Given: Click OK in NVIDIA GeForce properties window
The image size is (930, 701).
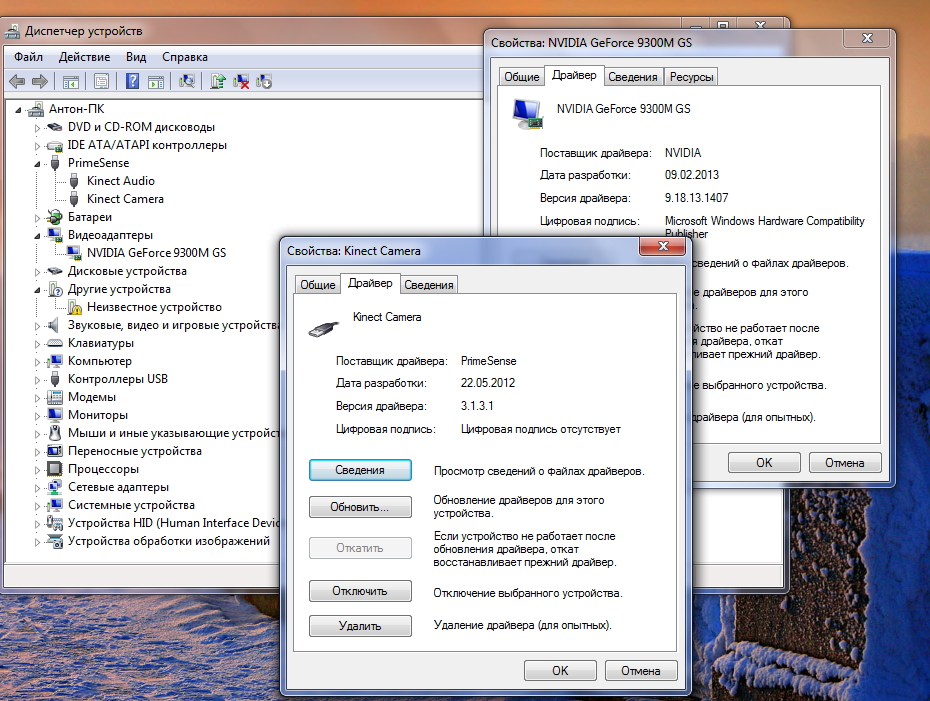Looking at the screenshot, I should (x=764, y=462).
